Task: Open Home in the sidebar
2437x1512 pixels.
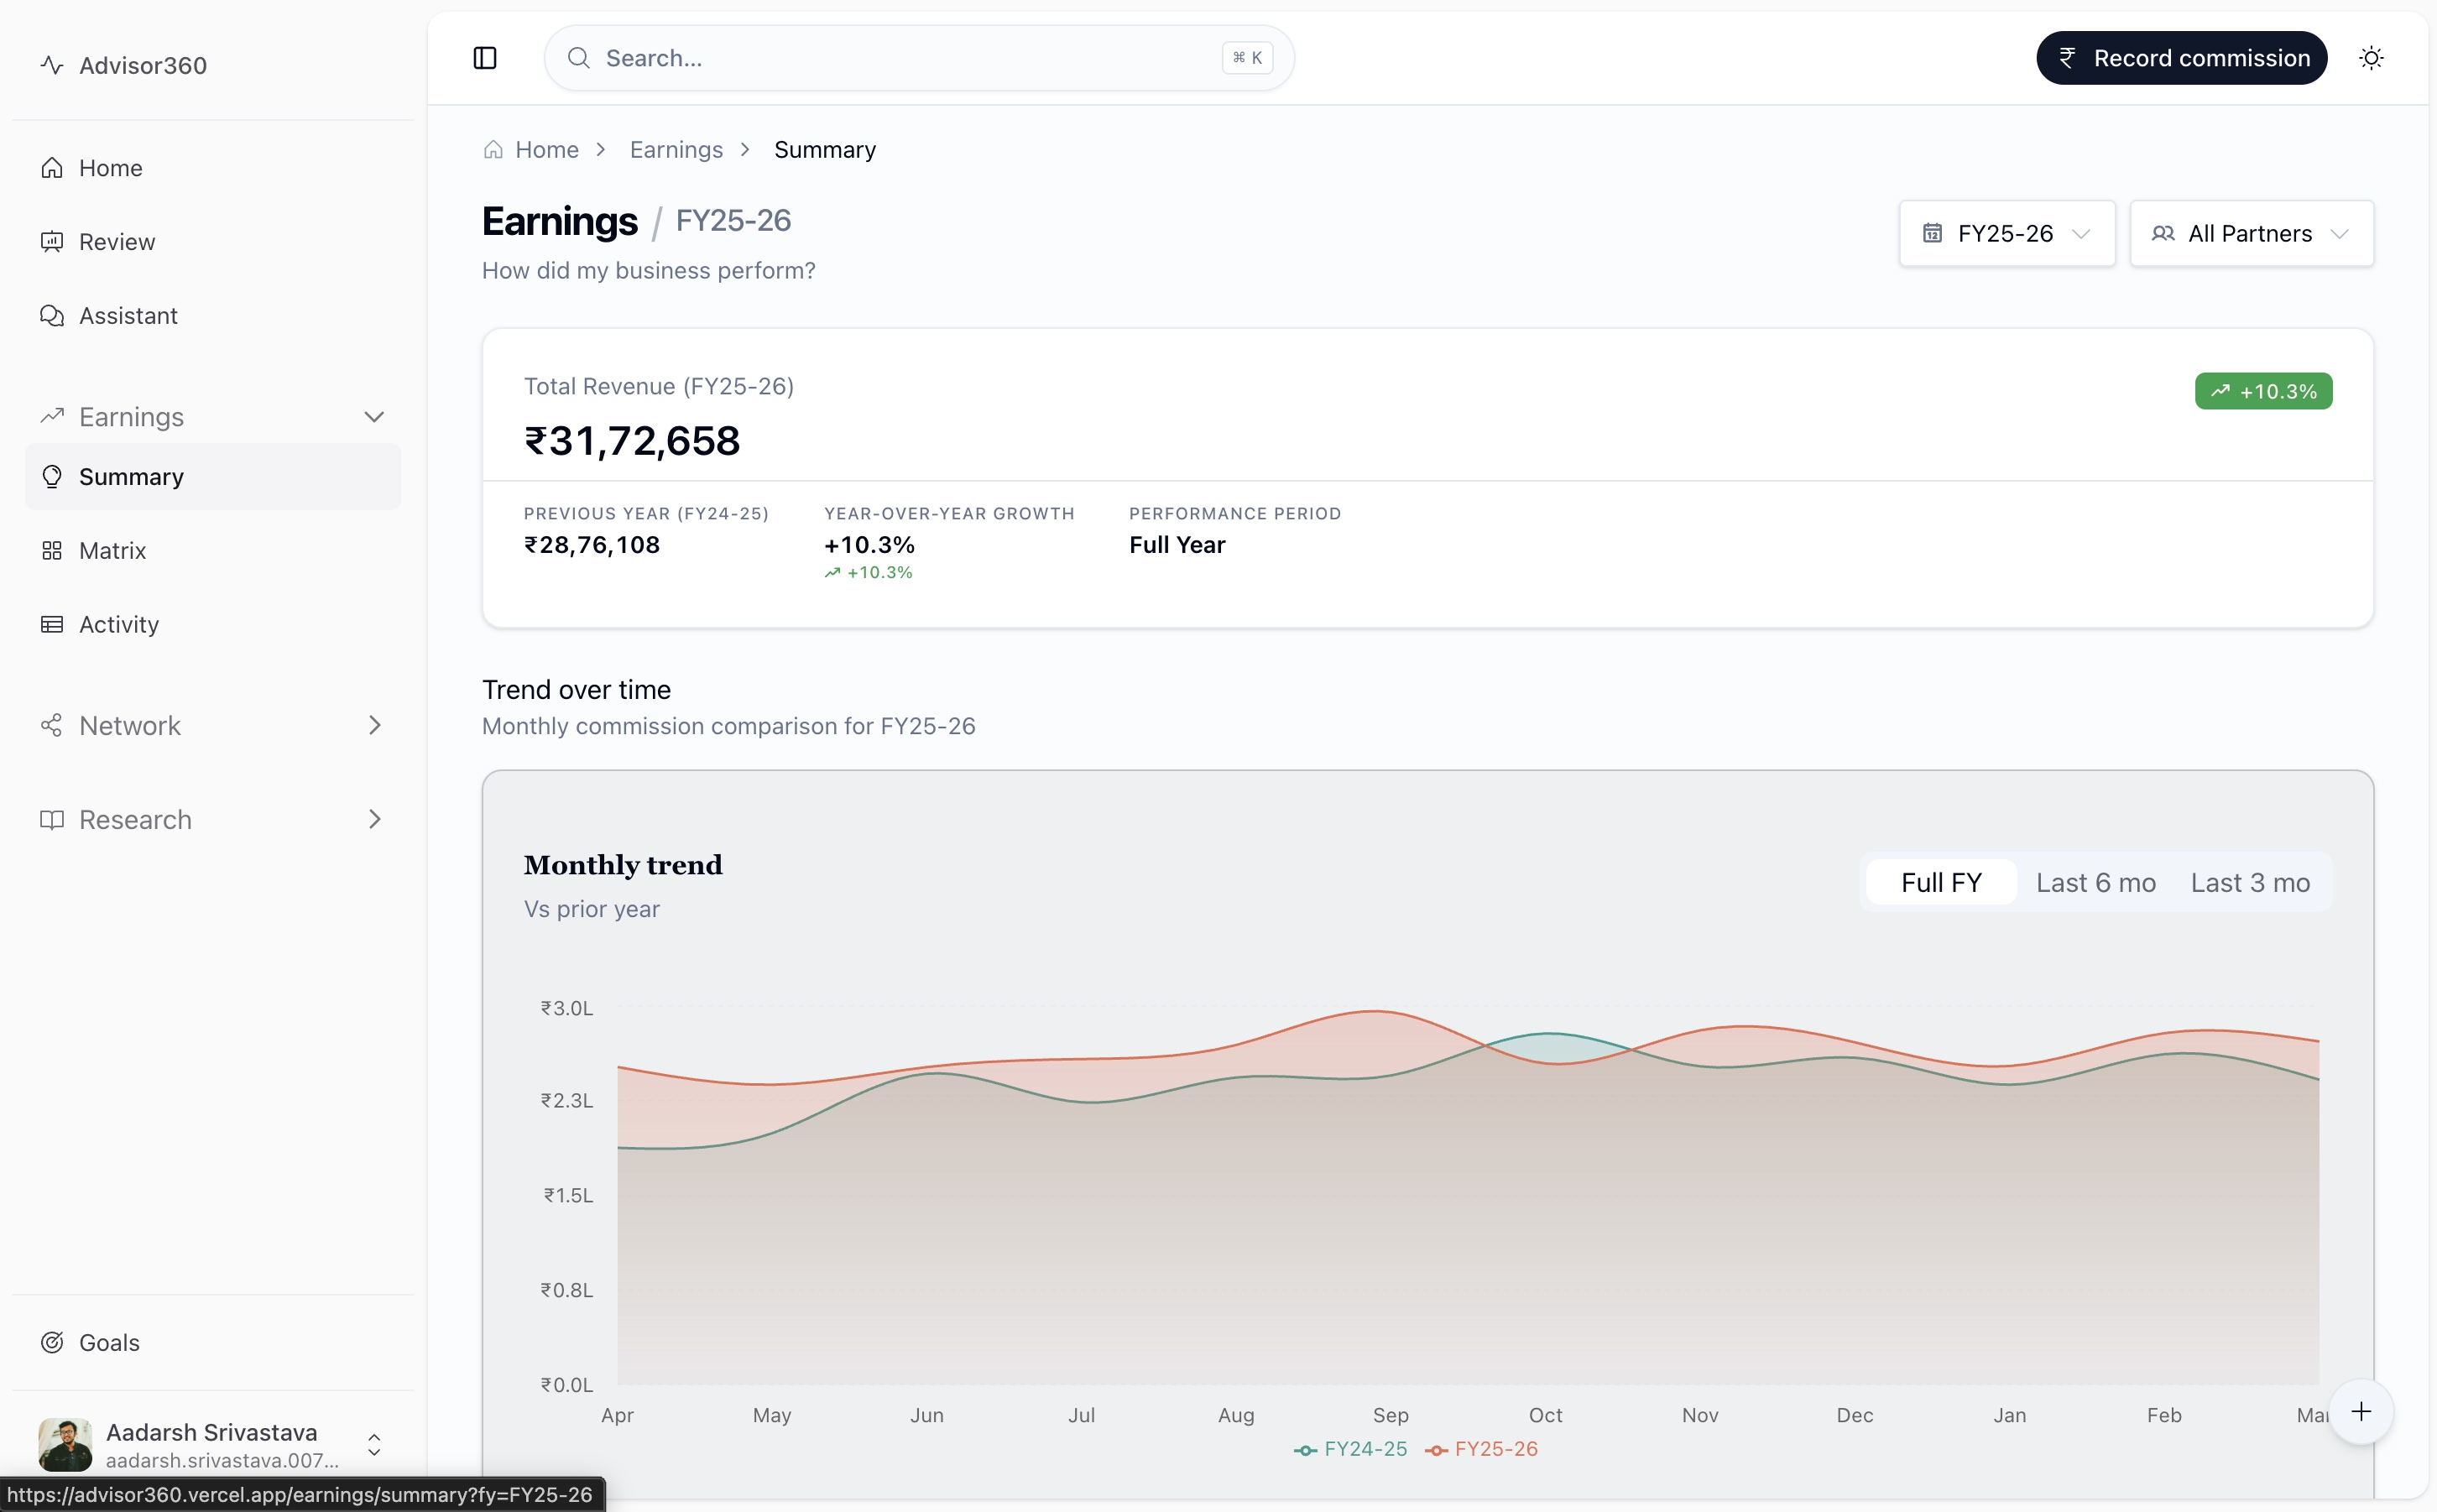Action: pos(213,168)
